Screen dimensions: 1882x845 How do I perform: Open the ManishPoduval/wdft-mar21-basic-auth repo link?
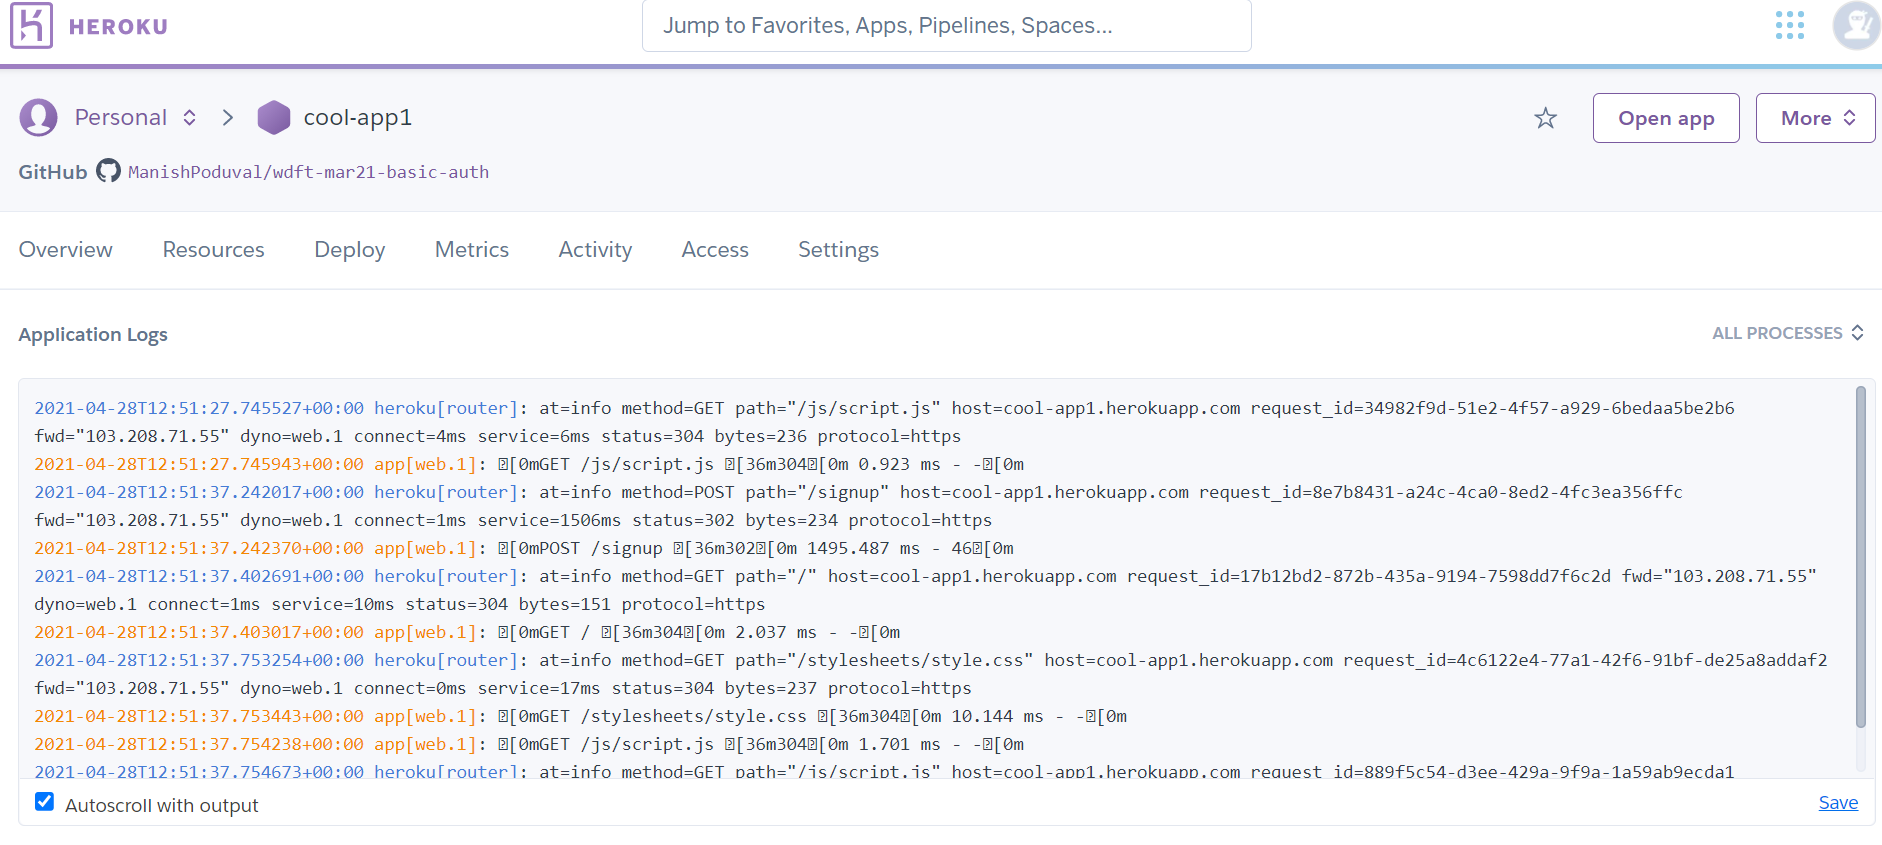pyautogui.click(x=308, y=172)
